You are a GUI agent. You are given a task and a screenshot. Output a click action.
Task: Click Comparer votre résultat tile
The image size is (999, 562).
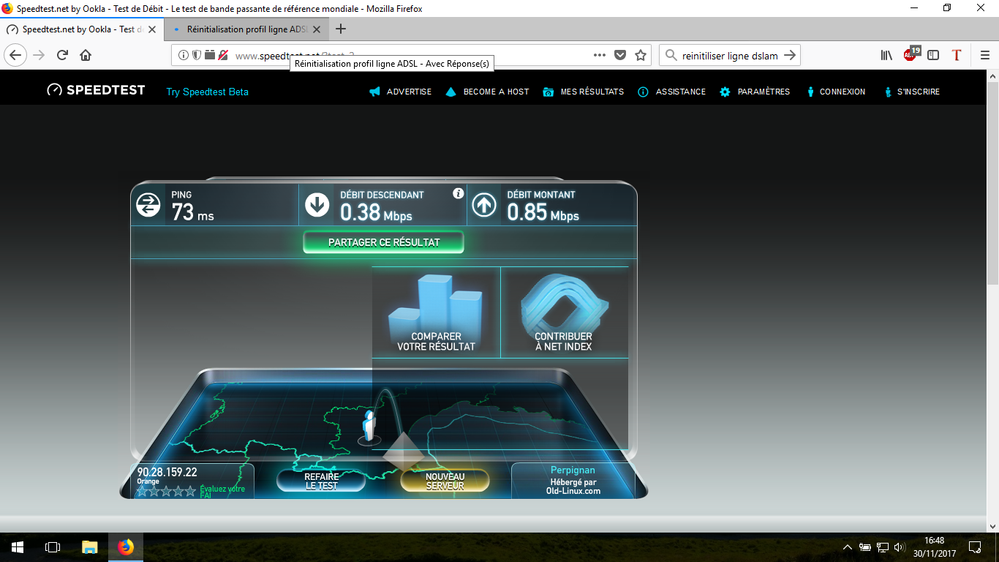coord(436,312)
